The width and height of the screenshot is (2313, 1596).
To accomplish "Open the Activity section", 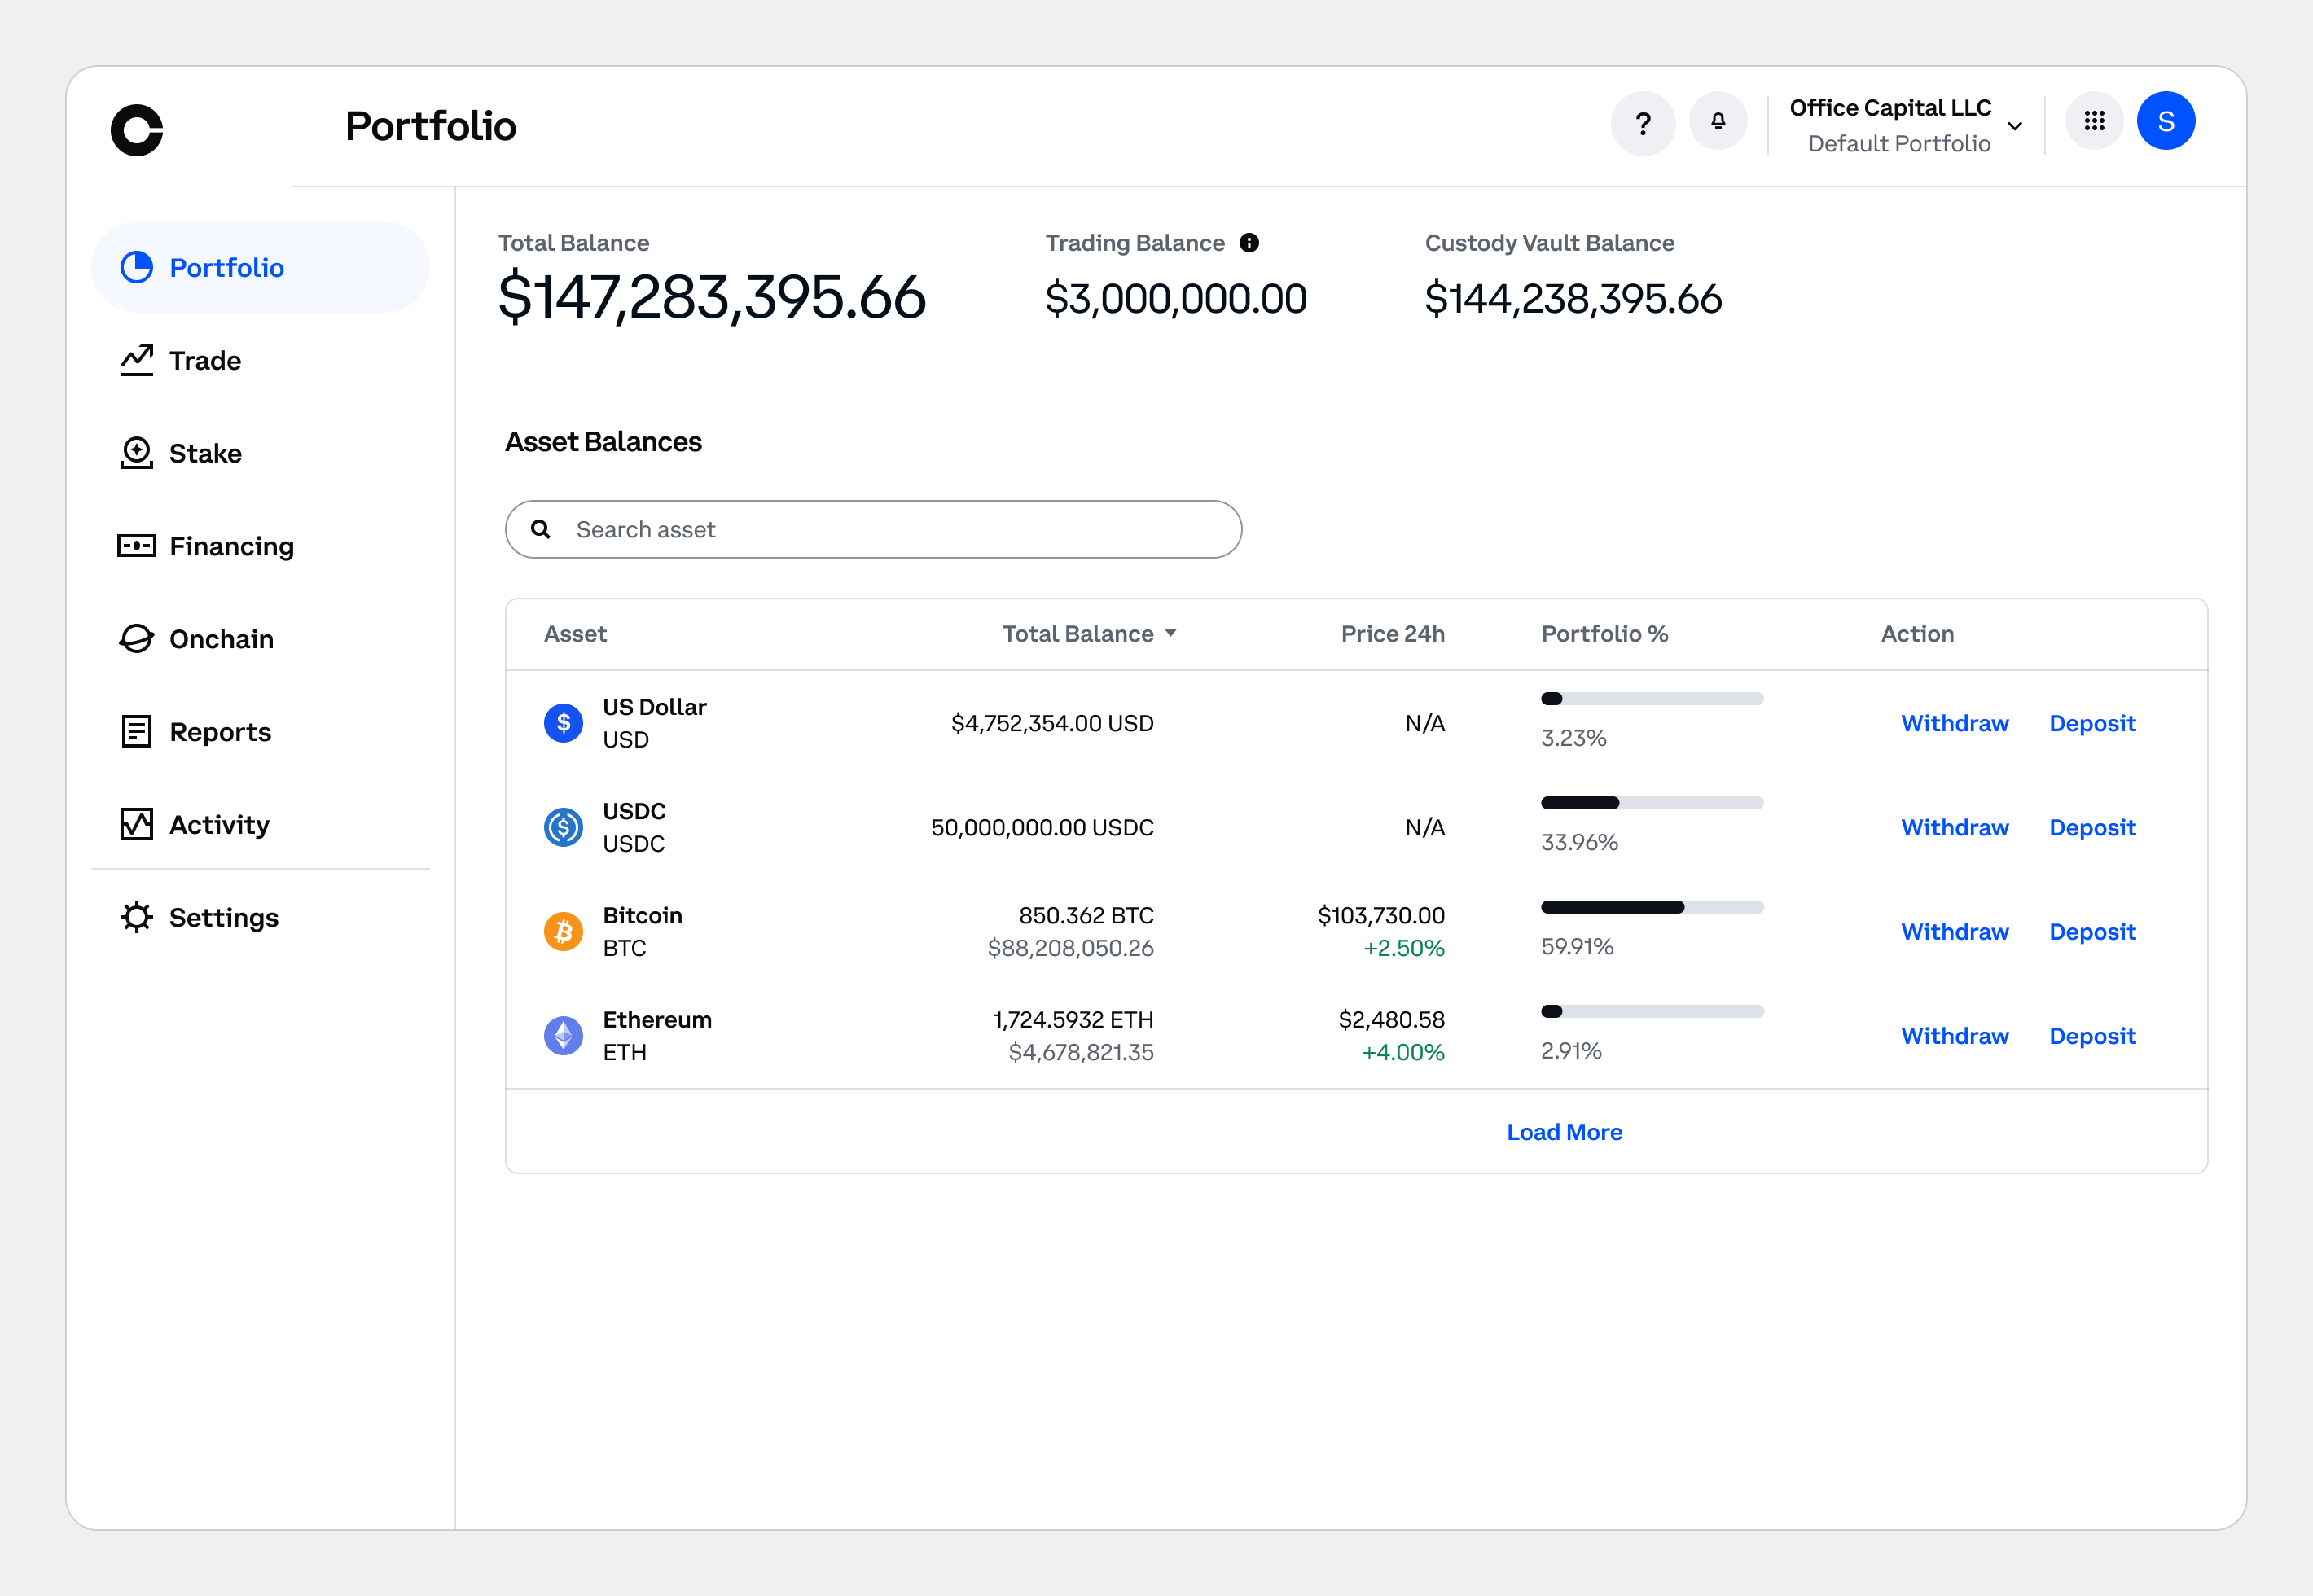I will pos(218,824).
